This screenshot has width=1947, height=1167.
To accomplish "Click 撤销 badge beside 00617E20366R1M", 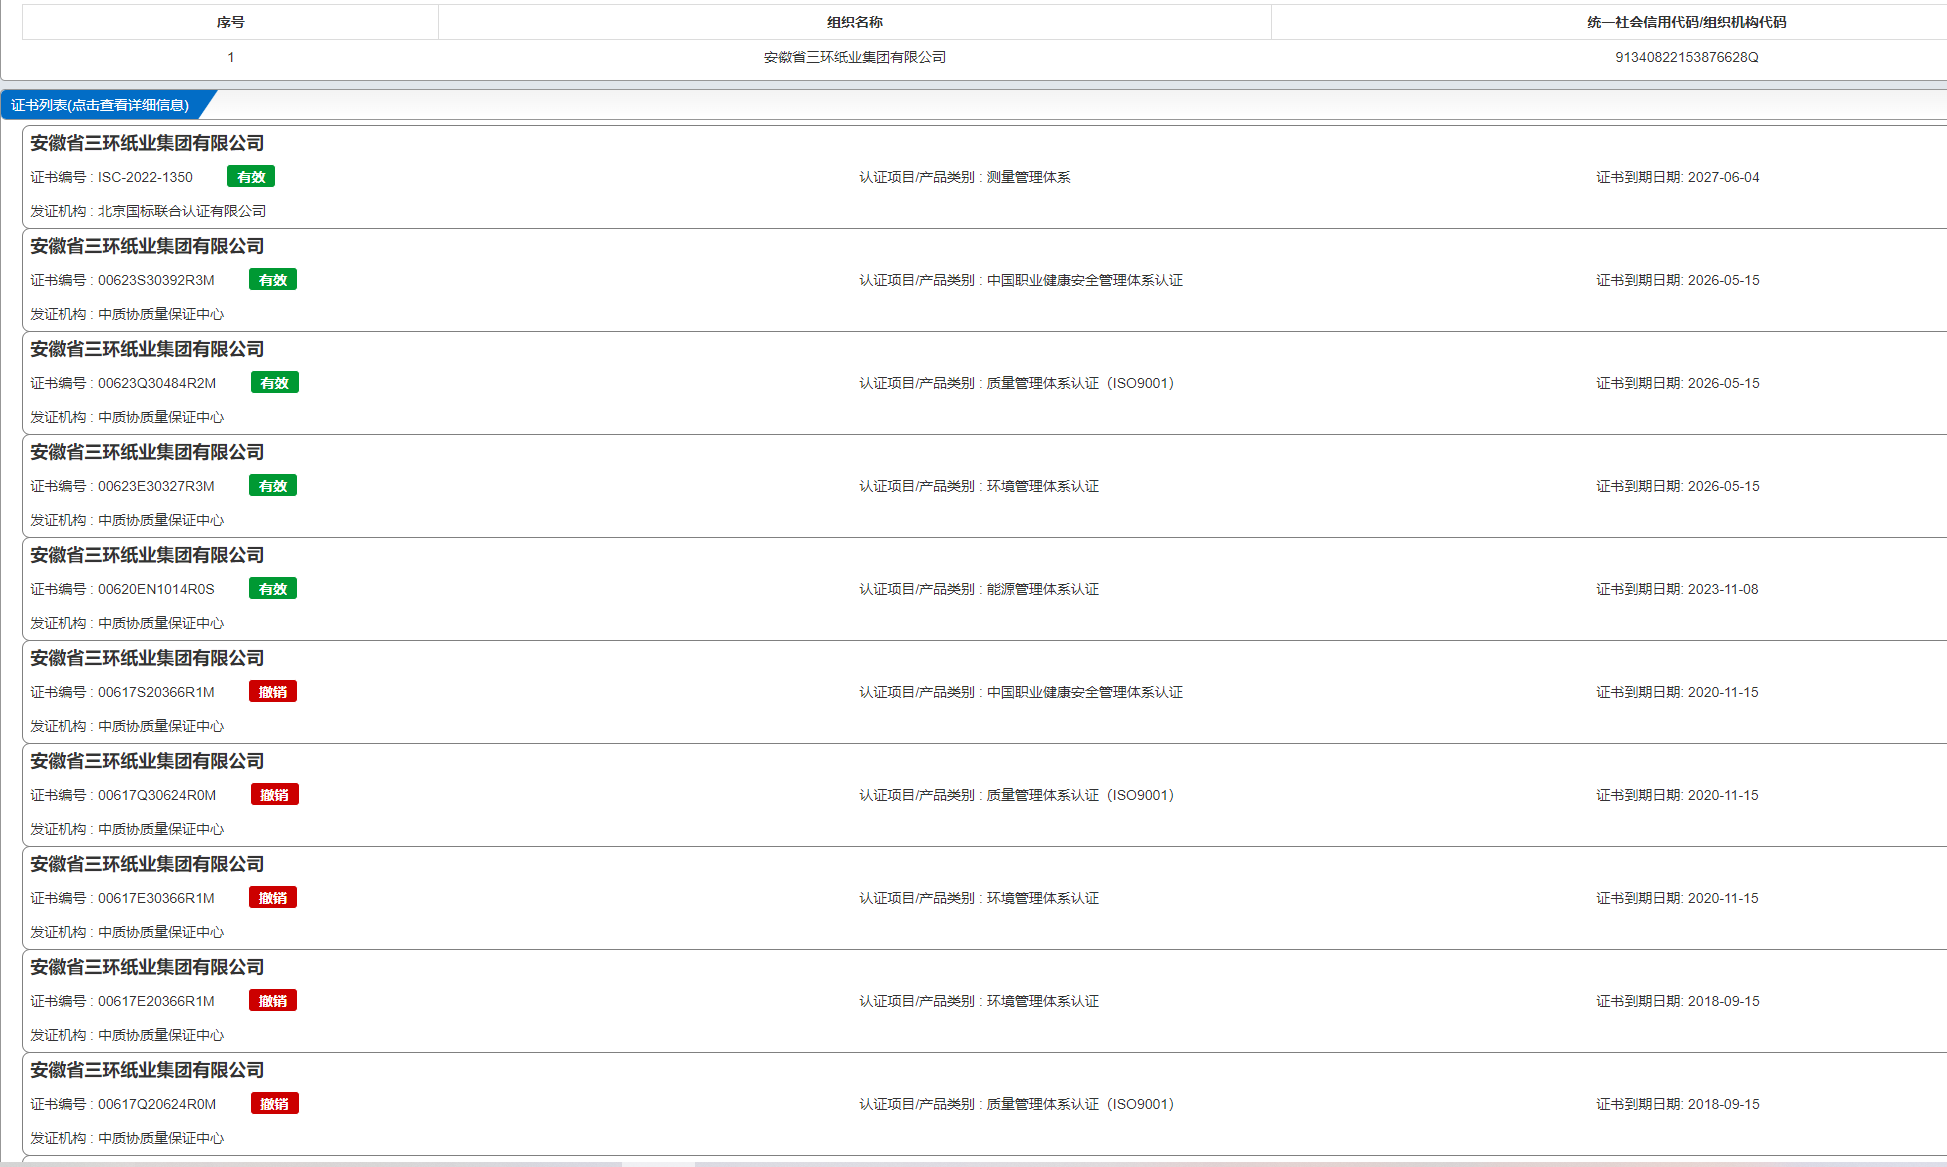I will click(x=273, y=1001).
